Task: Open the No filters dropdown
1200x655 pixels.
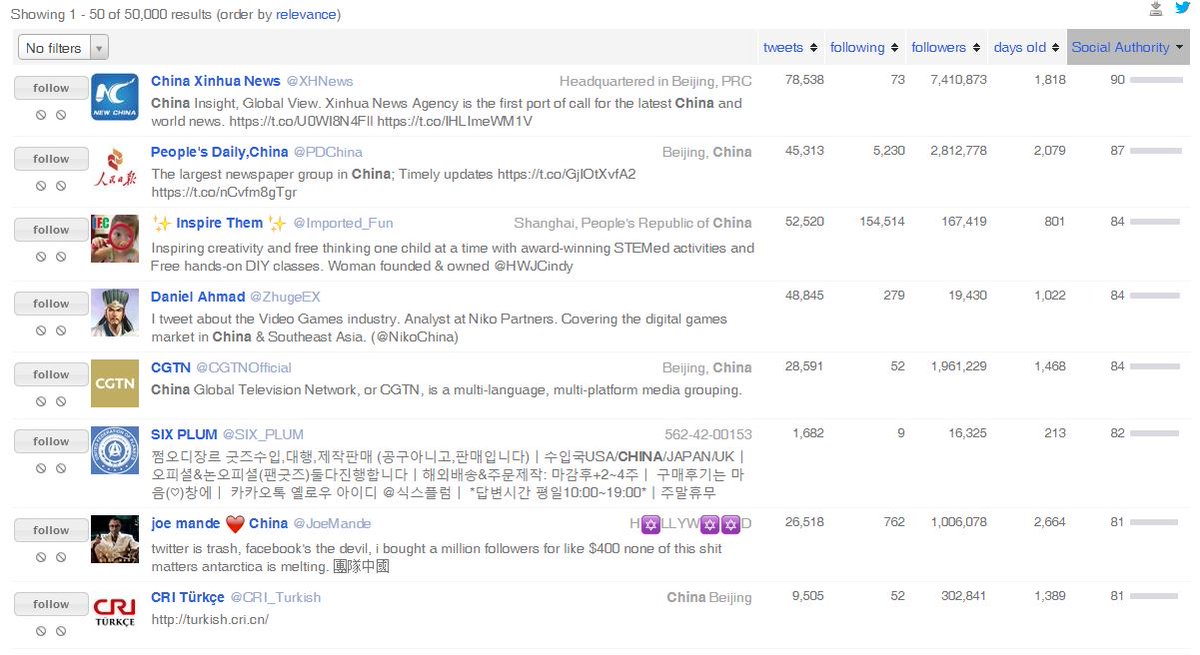Action: pyautogui.click(x=63, y=47)
